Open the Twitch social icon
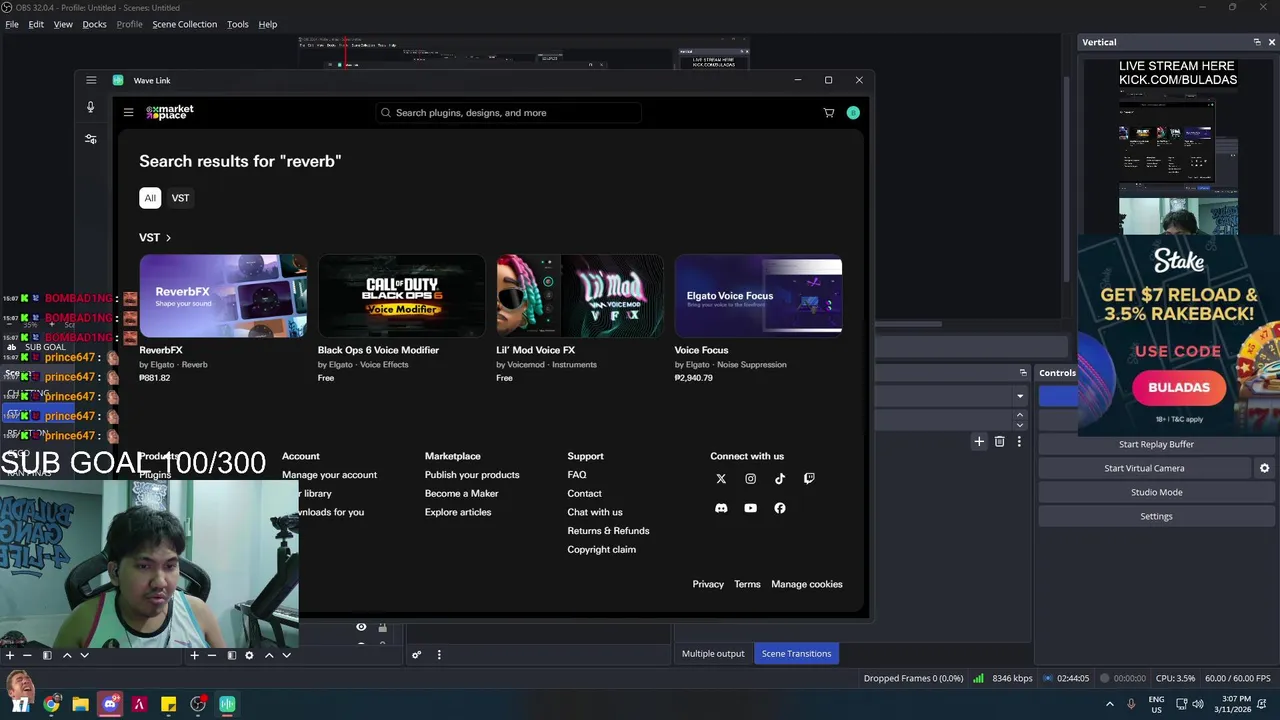The height and width of the screenshot is (720, 1280). click(809, 479)
